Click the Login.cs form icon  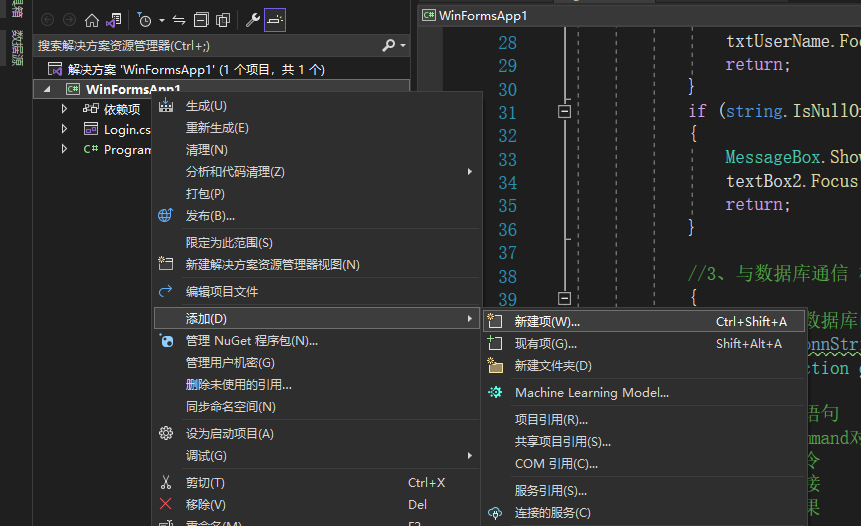pos(91,129)
